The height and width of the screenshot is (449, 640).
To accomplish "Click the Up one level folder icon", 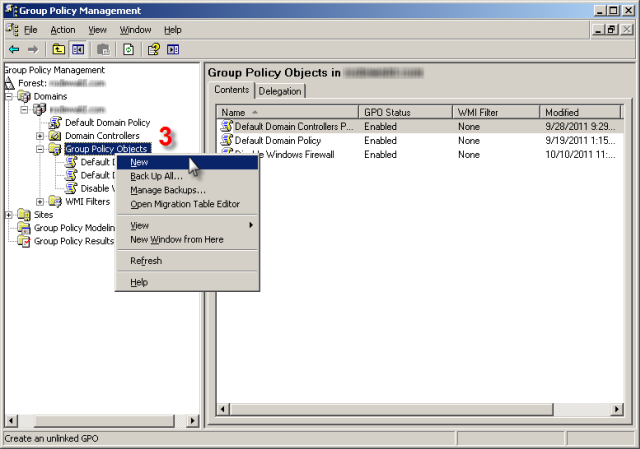I will [59, 49].
